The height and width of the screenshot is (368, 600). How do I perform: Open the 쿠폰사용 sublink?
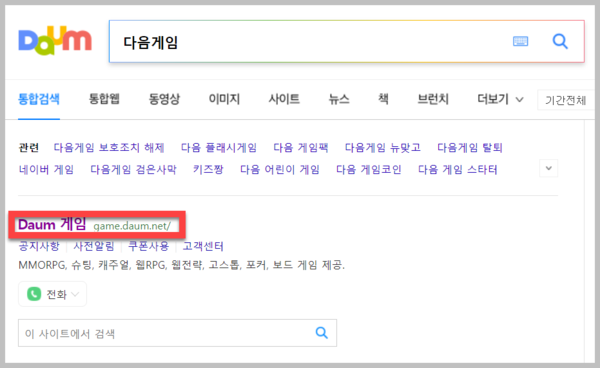148,246
